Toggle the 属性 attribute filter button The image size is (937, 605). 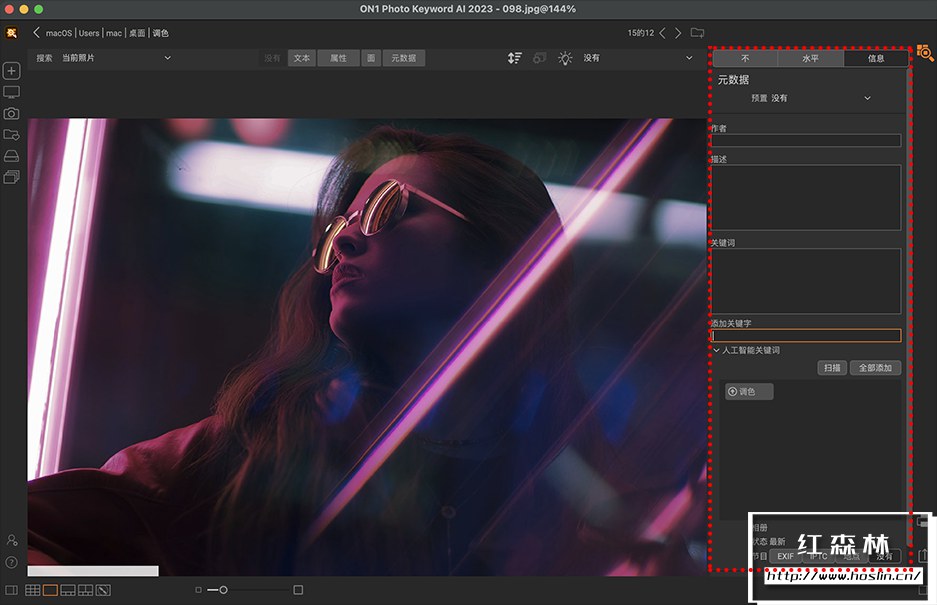(x=338, y=58)
